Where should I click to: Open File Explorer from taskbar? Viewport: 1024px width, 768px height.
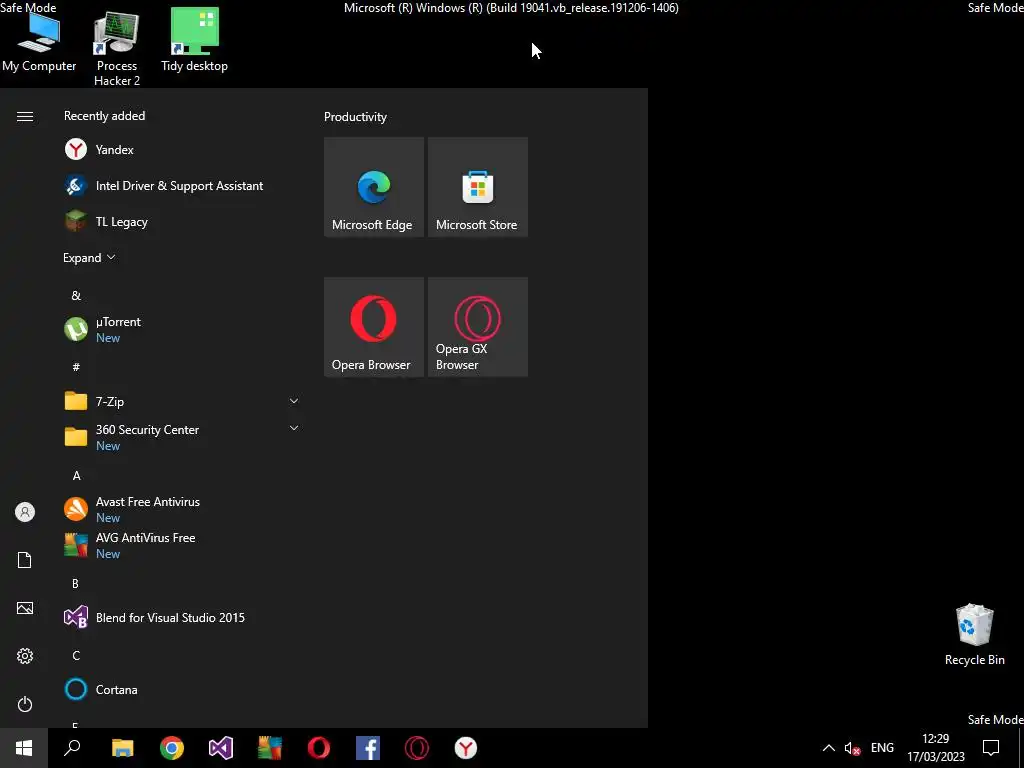pos(122,748)
